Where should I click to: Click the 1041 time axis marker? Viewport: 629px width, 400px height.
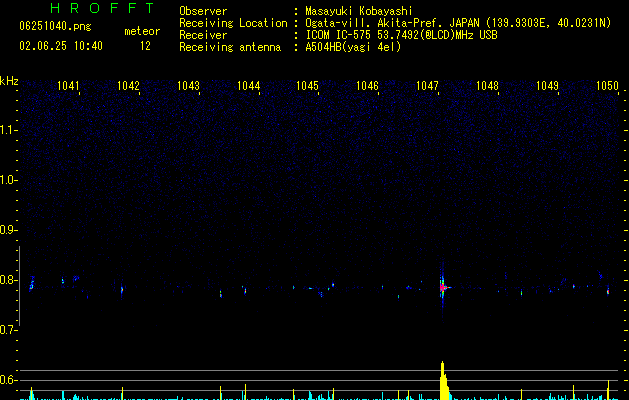69,86
